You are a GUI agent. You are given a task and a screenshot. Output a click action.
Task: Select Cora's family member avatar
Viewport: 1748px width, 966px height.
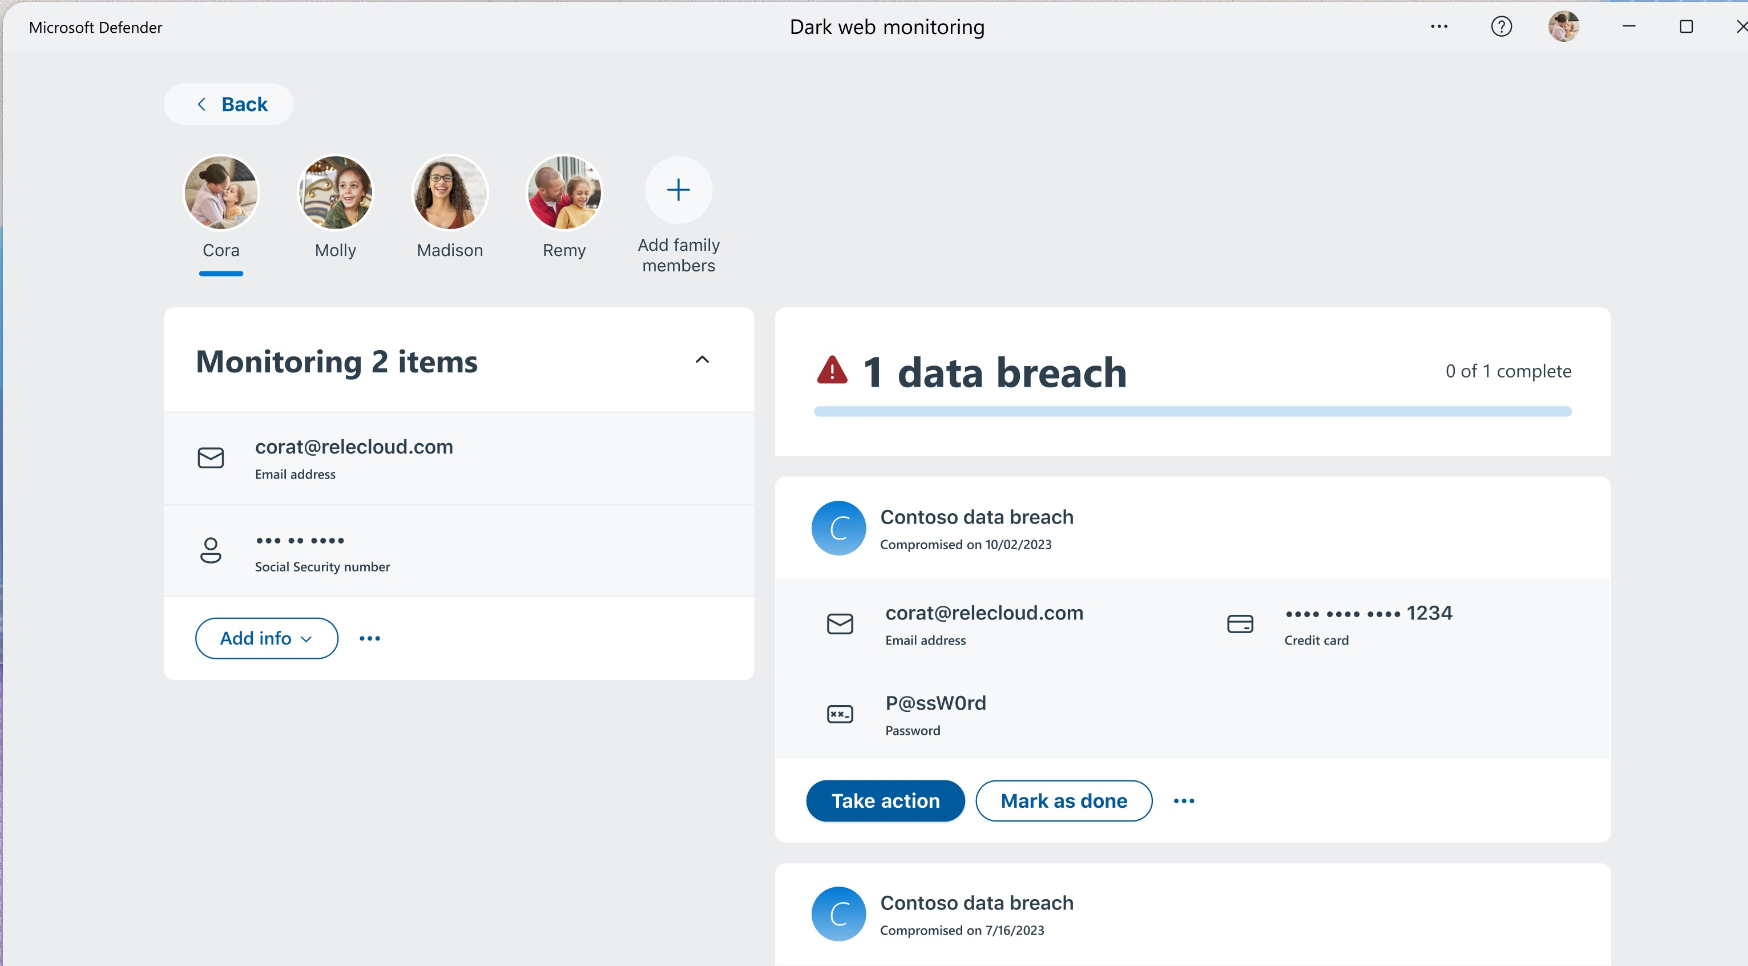pos(221,192)
